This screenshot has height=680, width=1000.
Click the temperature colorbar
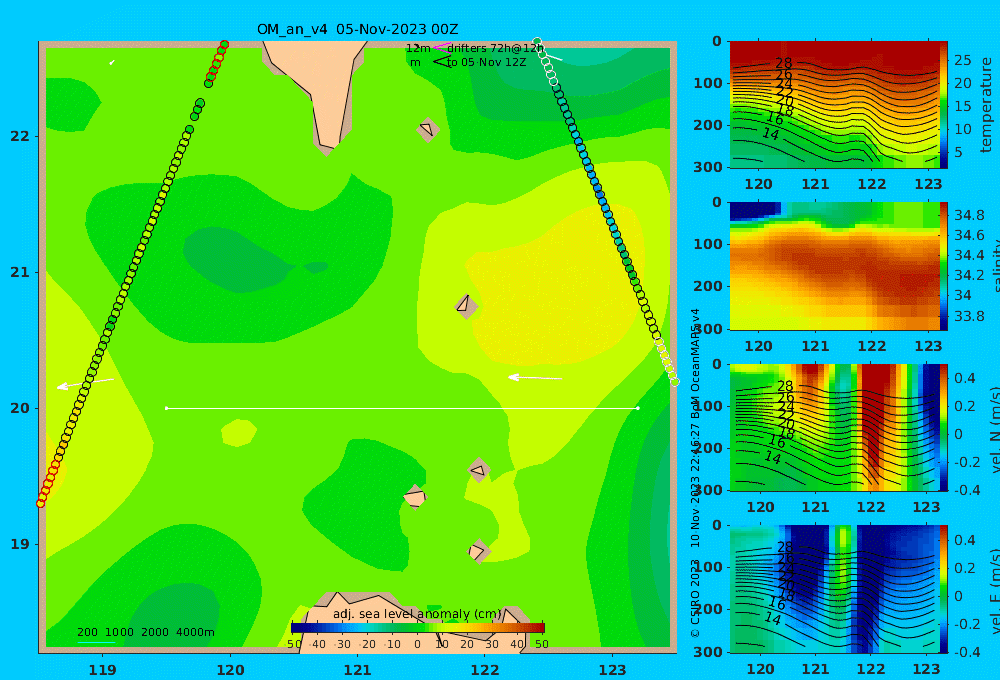(944, 104)
